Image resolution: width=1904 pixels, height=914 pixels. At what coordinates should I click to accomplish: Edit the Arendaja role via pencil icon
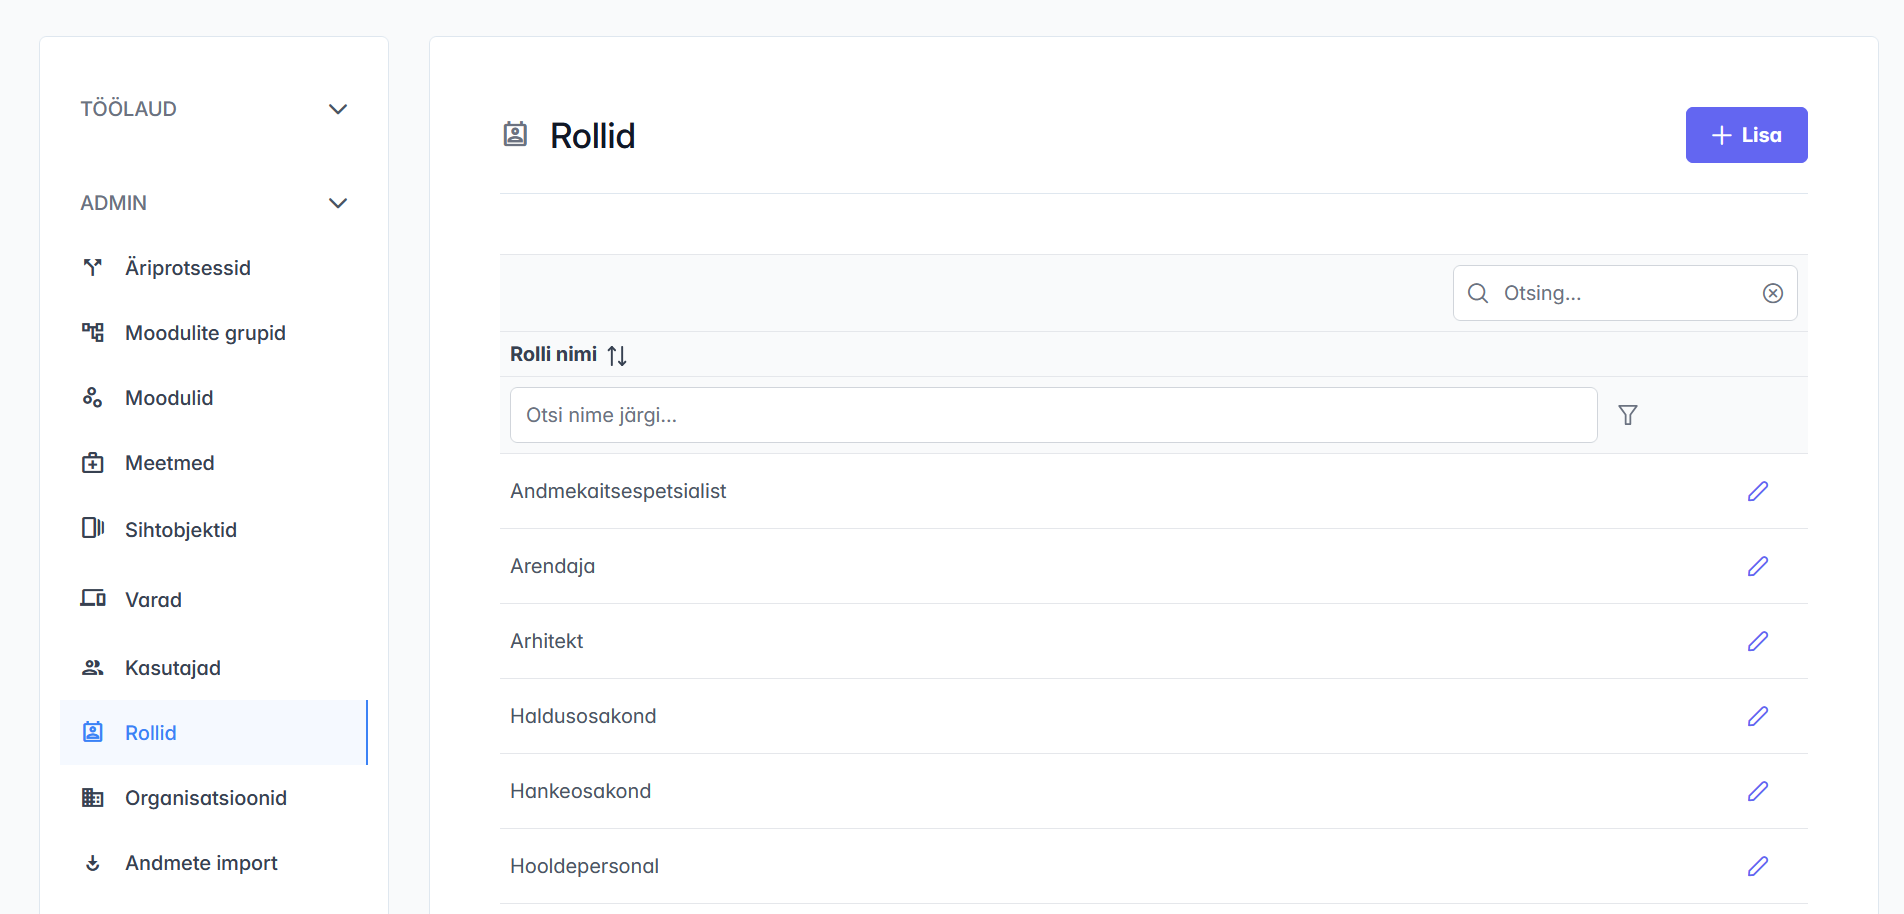1757,566
